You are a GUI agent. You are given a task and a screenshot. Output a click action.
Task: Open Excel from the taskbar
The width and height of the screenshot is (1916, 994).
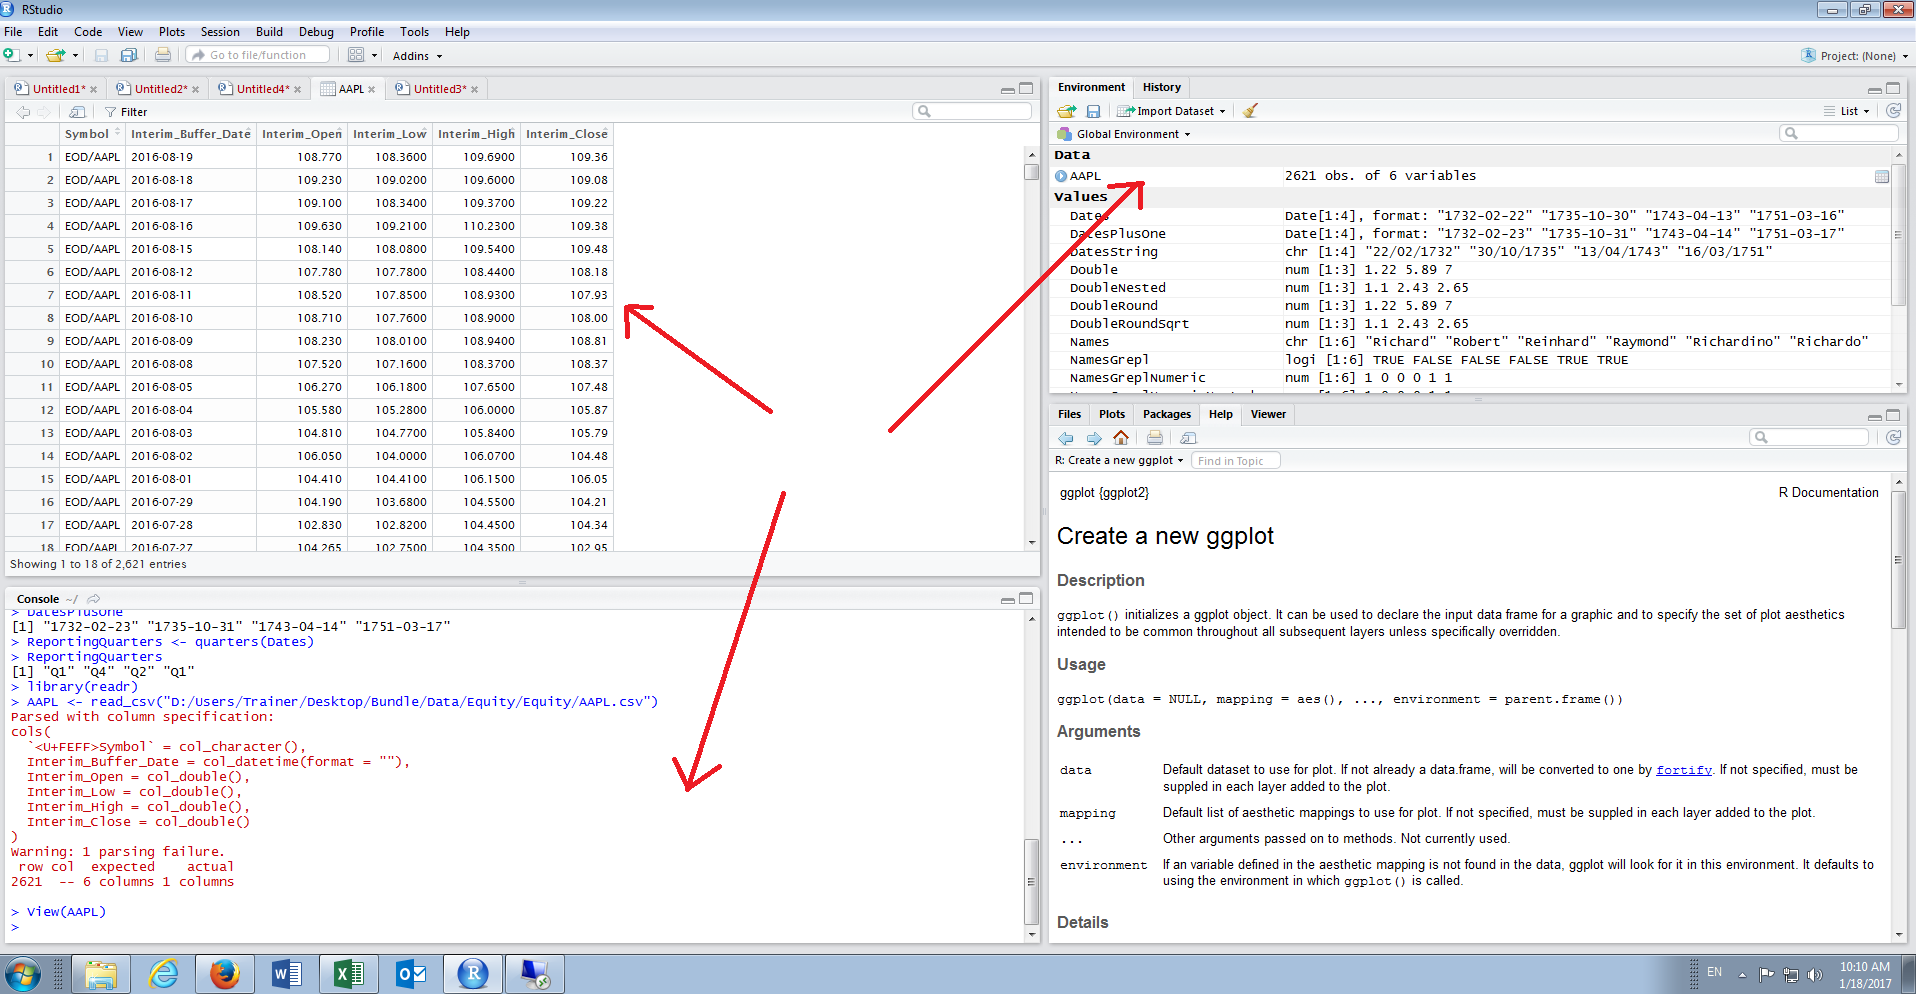348,974
